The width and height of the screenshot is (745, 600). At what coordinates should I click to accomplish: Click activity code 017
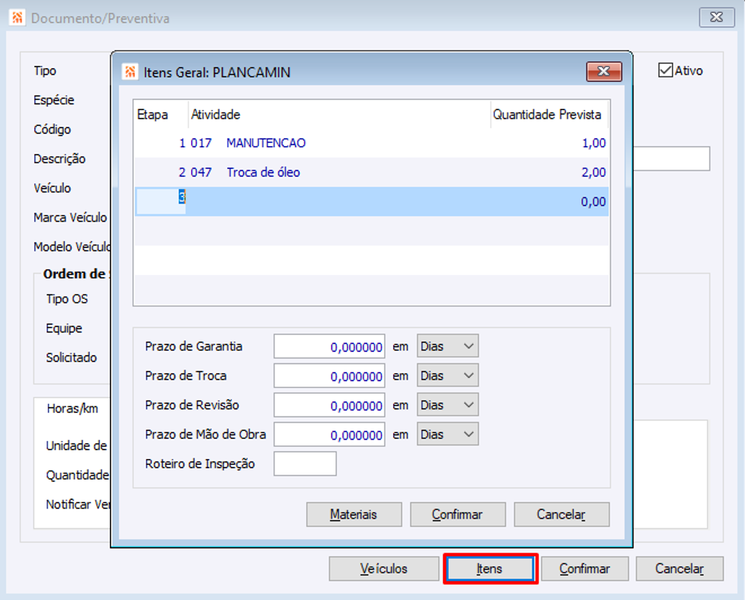[201, 143]
